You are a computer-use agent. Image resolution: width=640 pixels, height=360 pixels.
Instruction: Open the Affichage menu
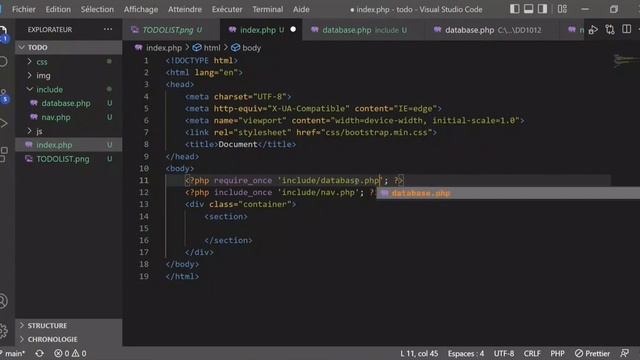141,9
